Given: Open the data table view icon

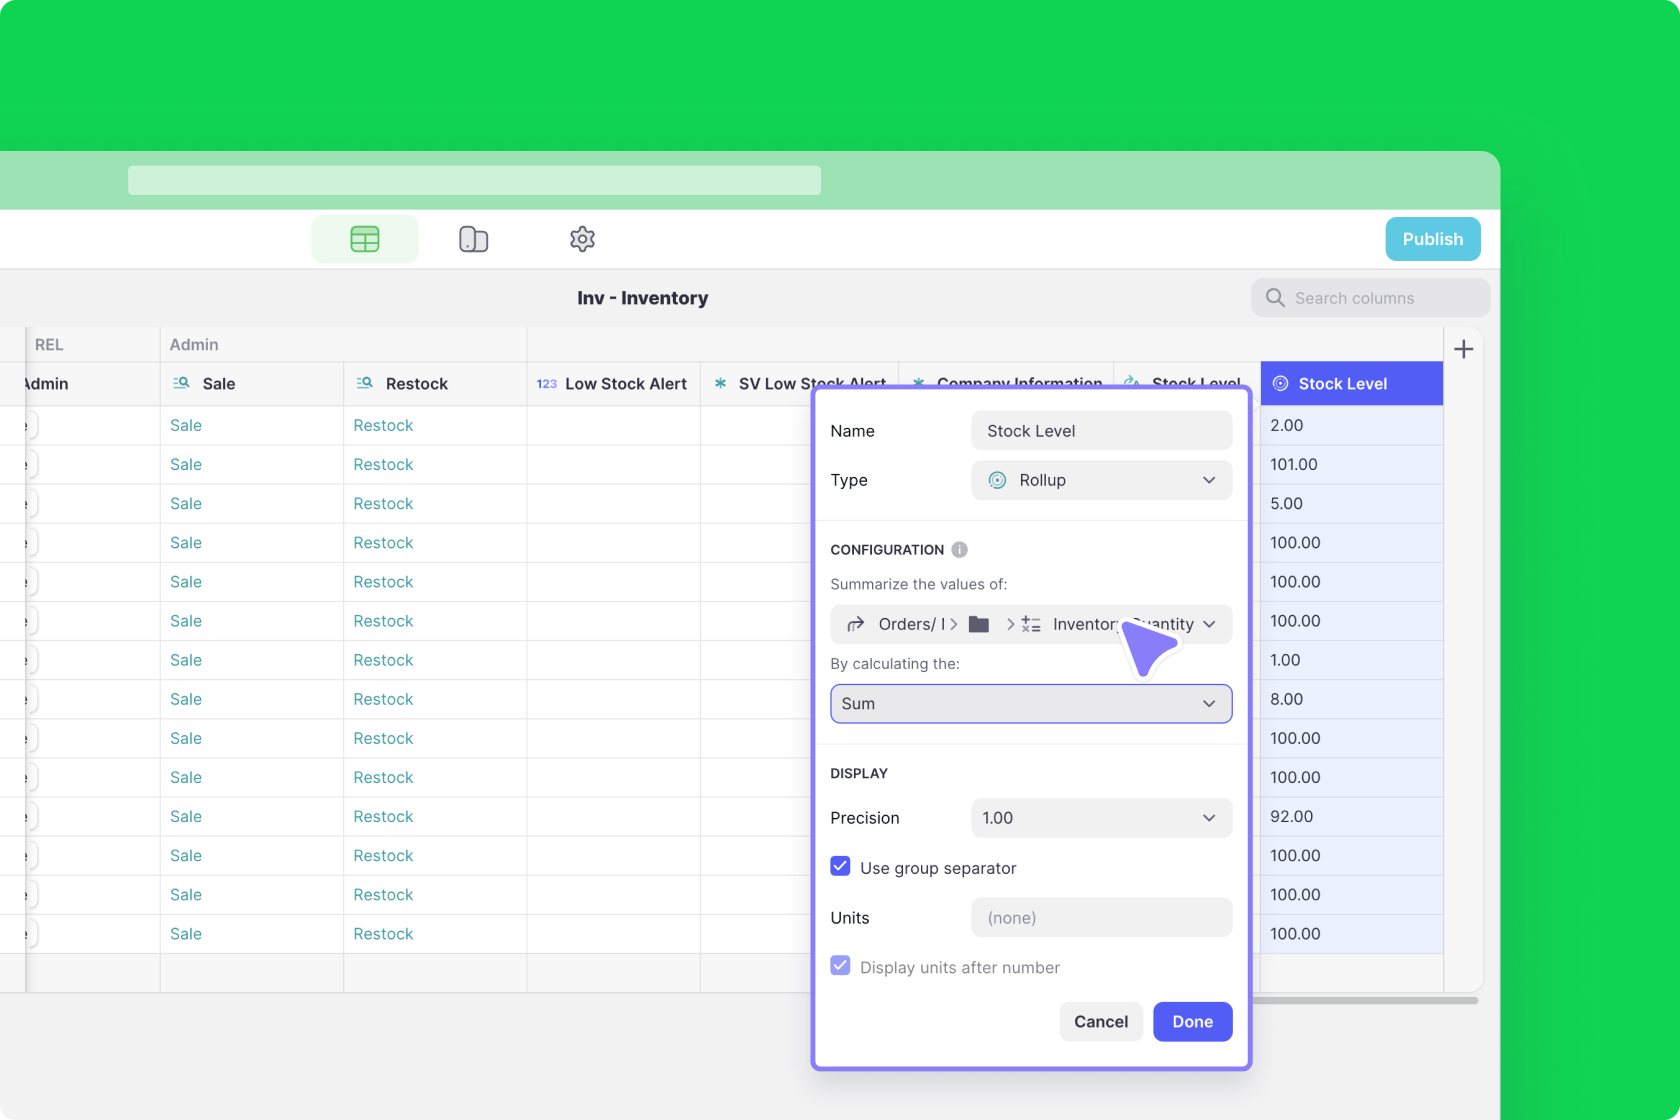Looking at the screenshot, I should click(365, 239).
